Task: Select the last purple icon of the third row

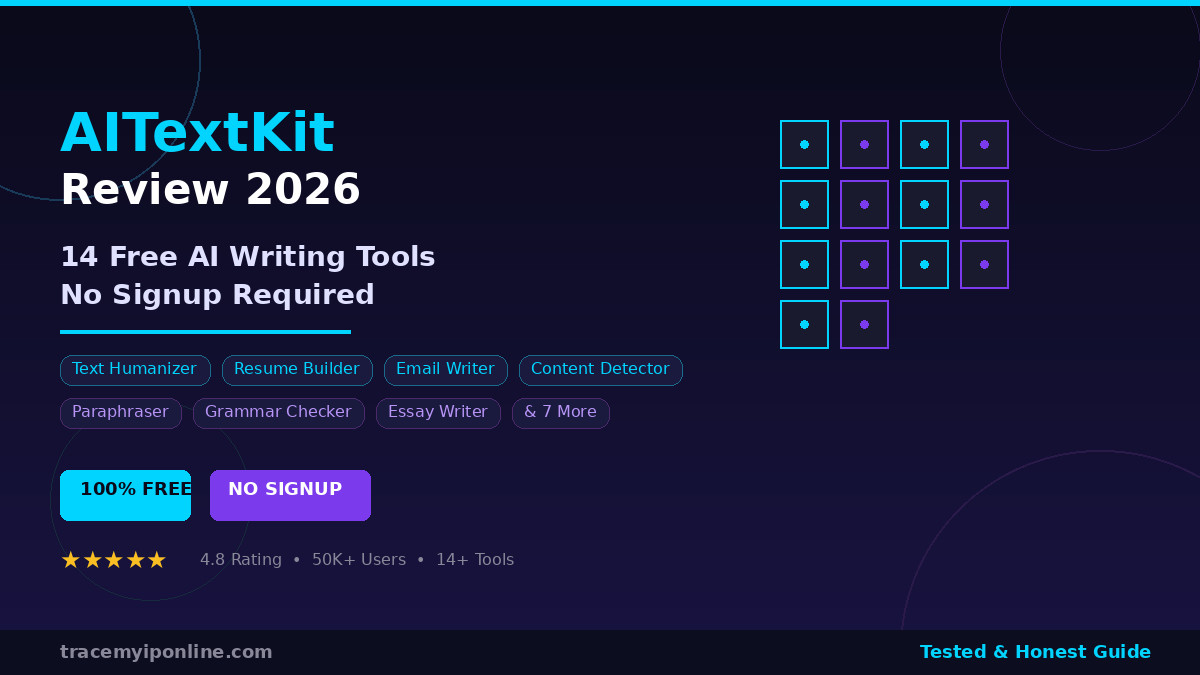Action: coord(984,264)
